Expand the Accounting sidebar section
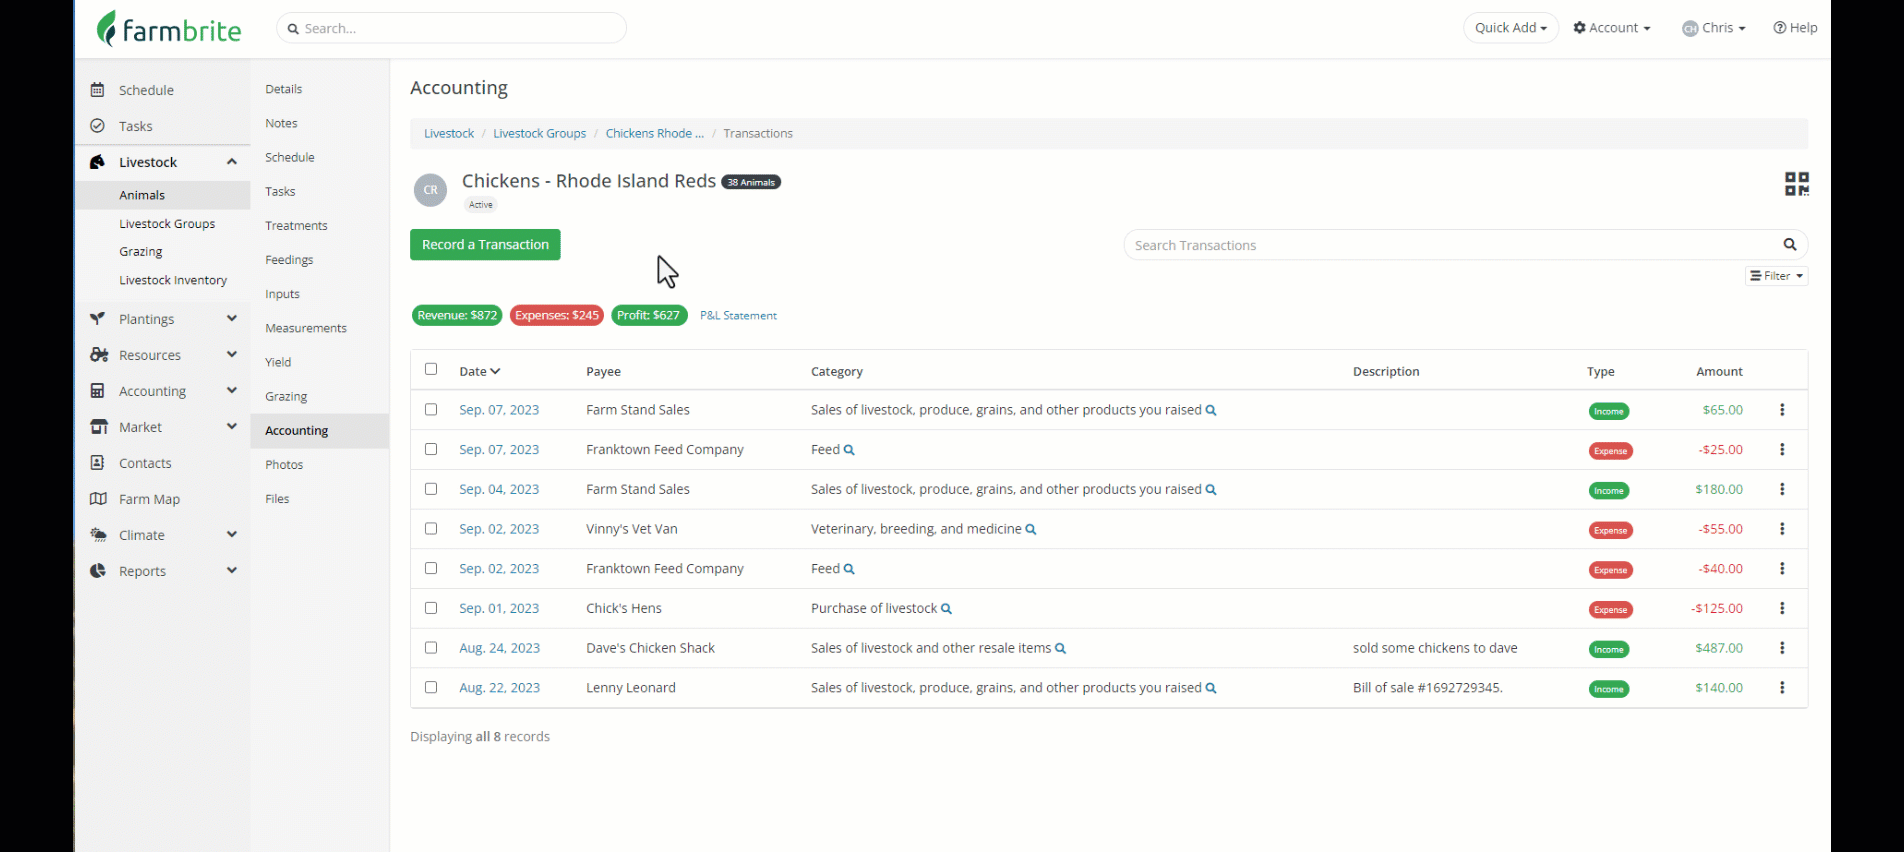This screenshot has width=1904, height=852. (x=232, y=391)
